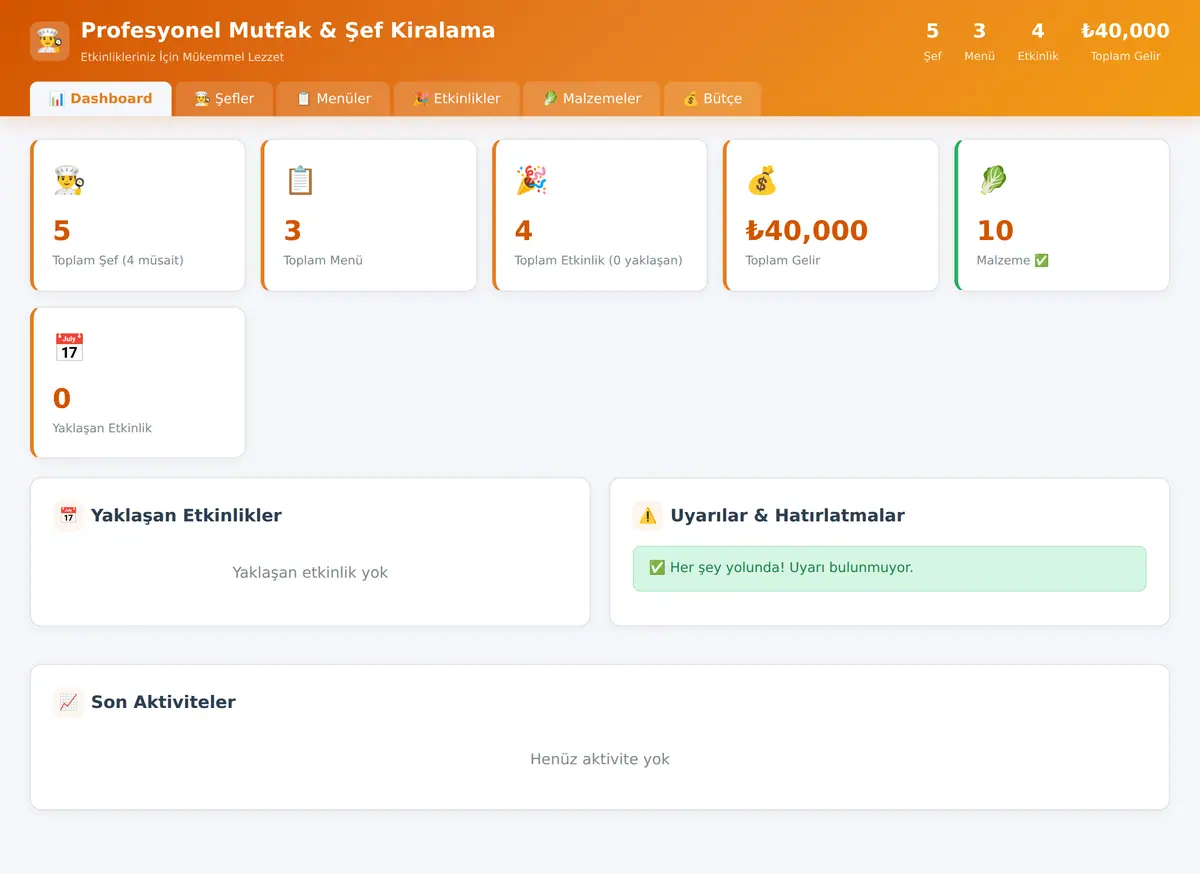
Task: Go to the Etkinlikler tab
Action: (457, 99)
